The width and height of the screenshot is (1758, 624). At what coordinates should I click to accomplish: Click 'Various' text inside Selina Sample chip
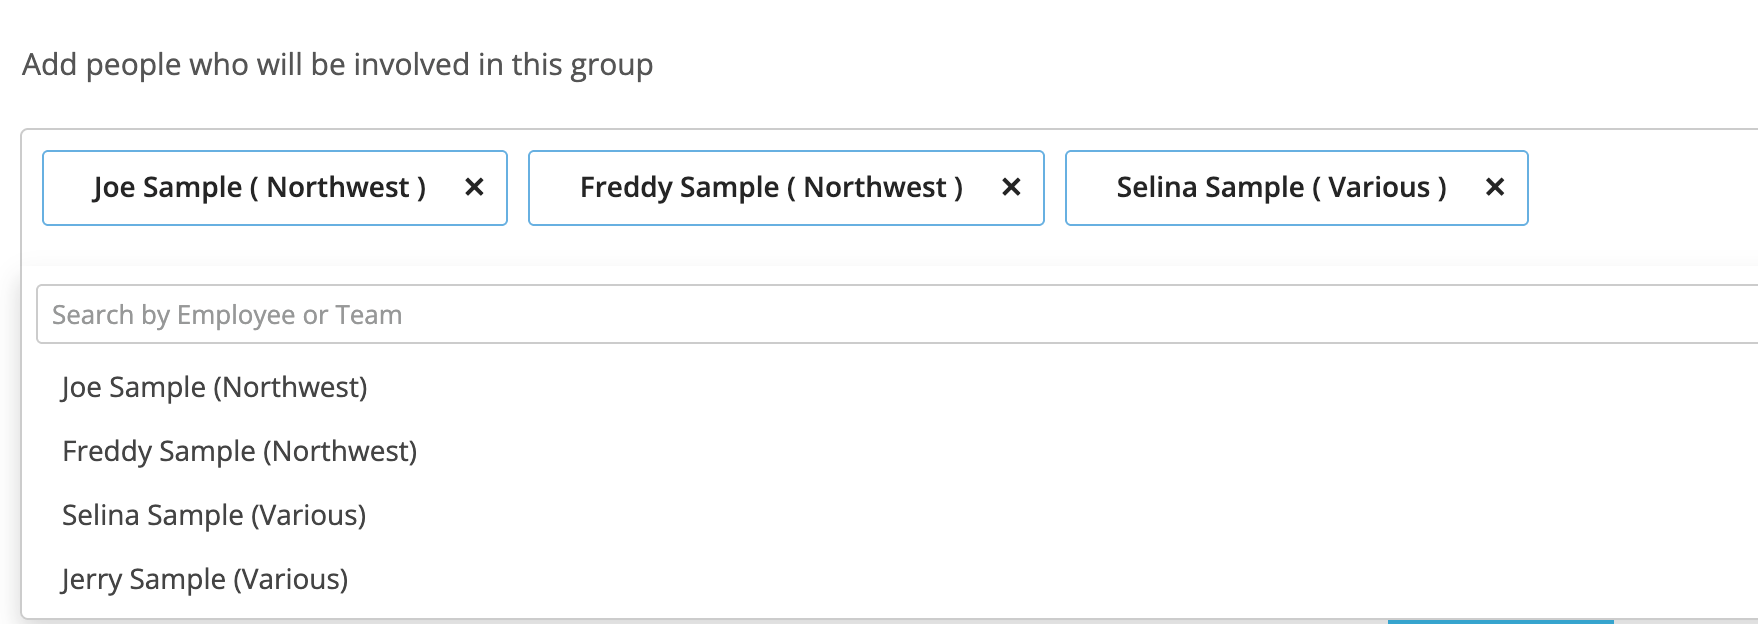1379,187
